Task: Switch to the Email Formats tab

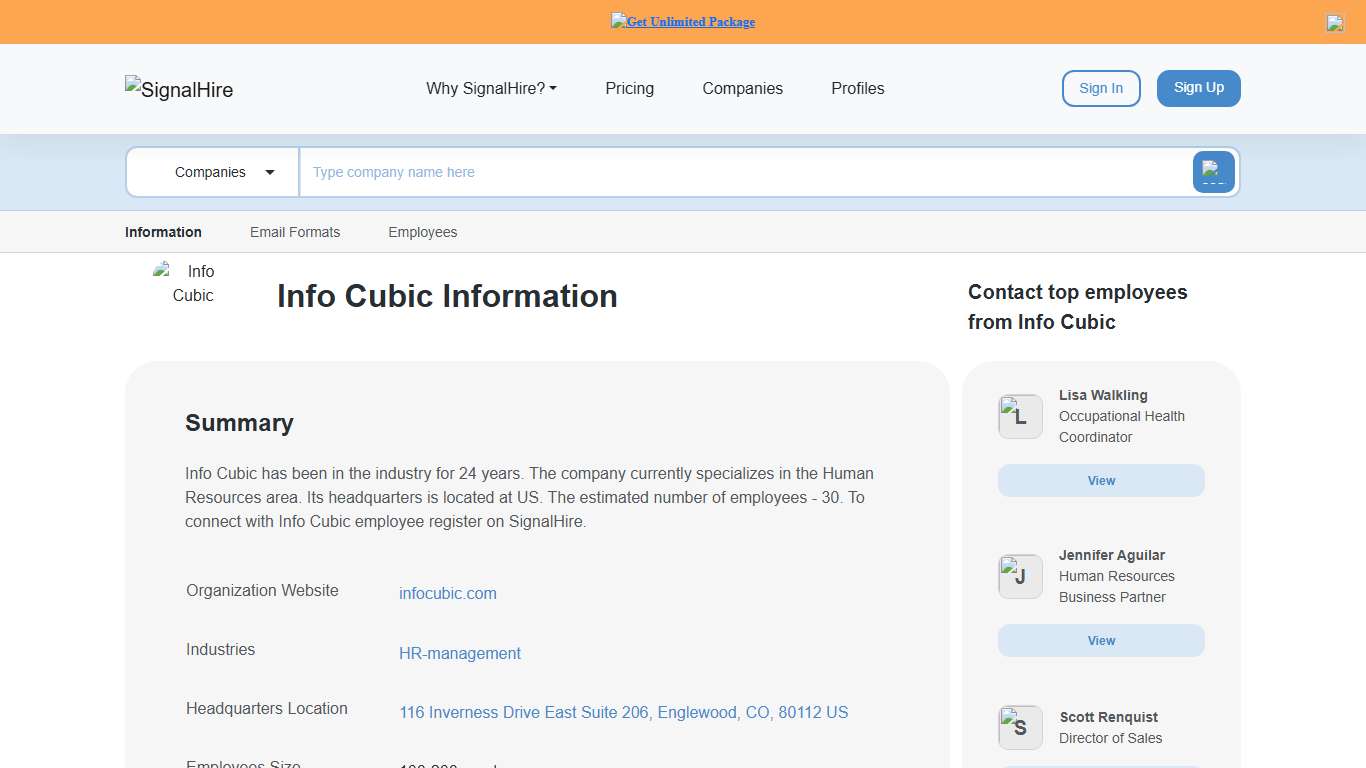Action: (x=295, y=232)
